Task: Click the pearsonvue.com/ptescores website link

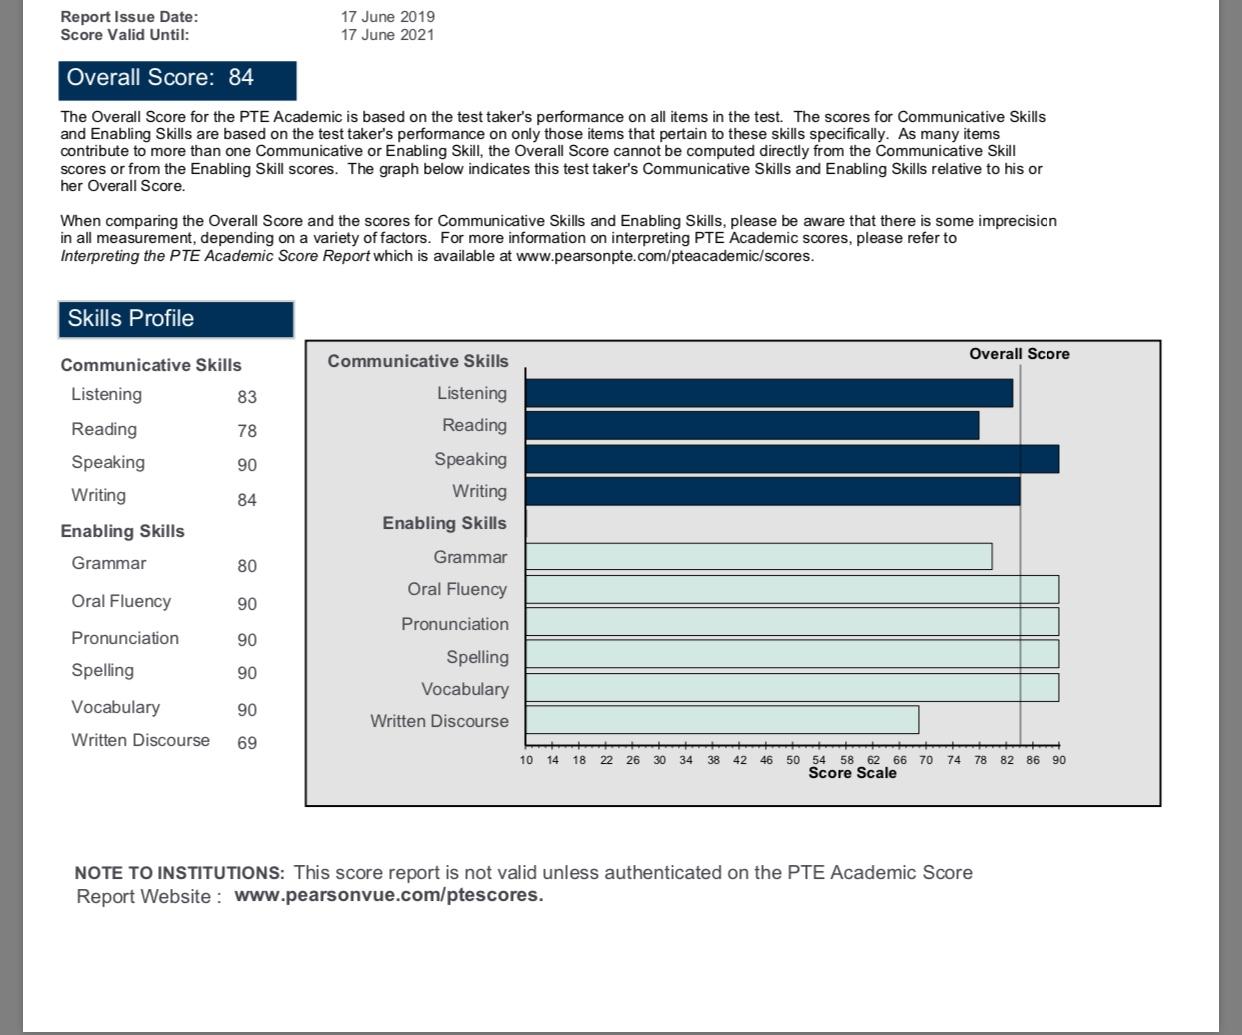Action: [388, 895]
